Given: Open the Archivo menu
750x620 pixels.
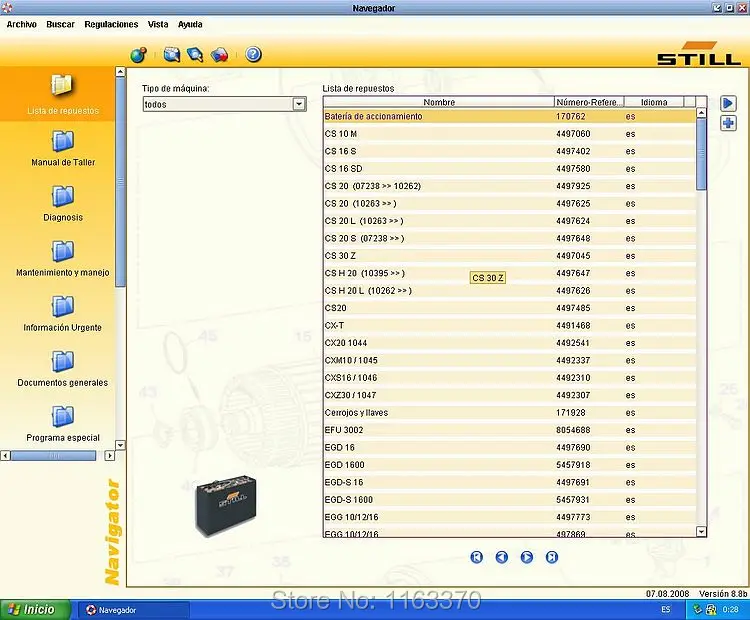Looking at the screenshot, I should [x=22, y=24].
